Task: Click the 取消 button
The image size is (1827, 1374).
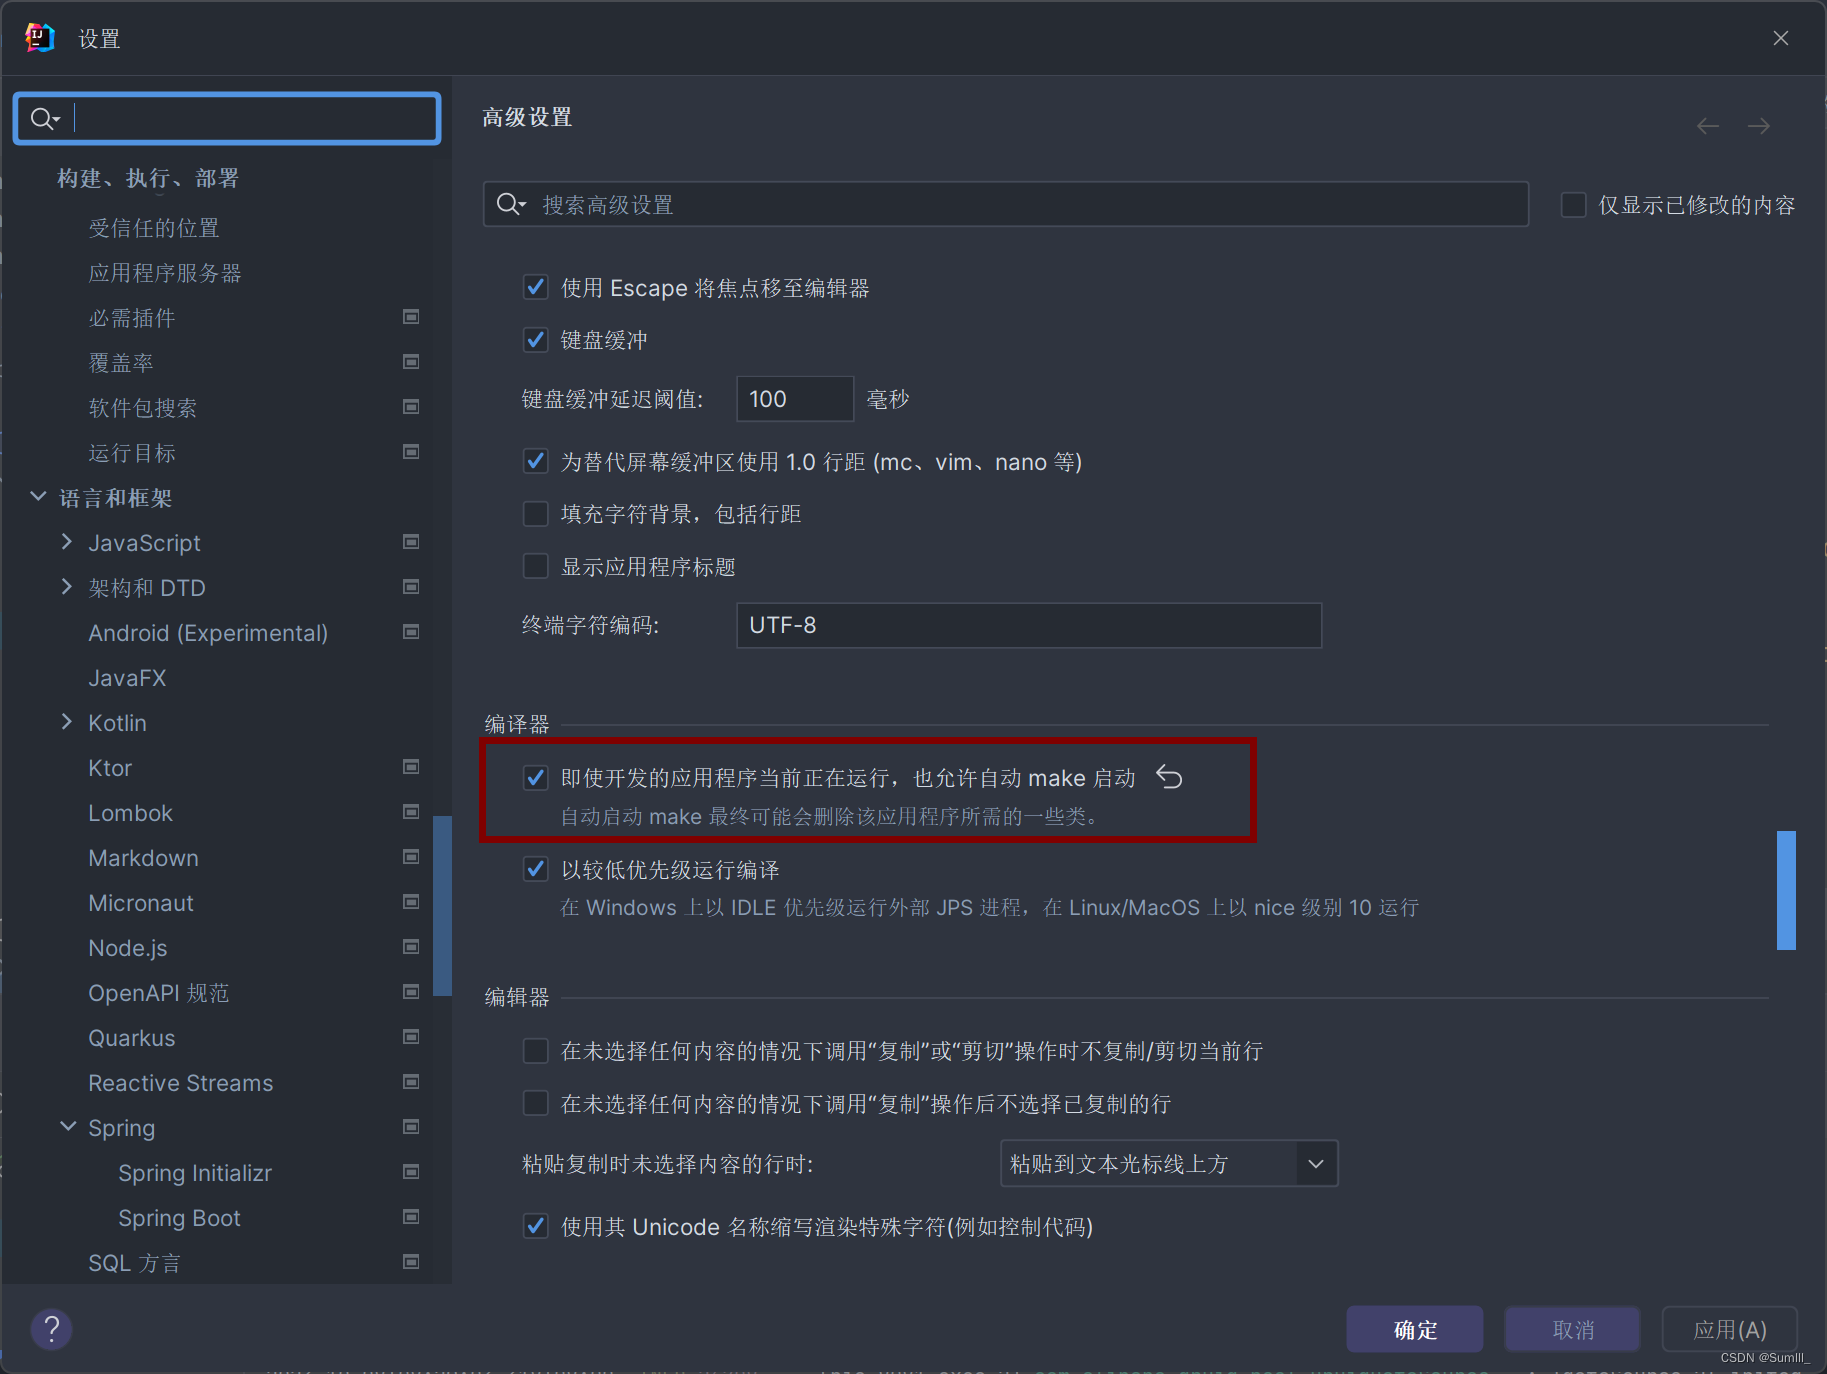Action: tap(1573, 1329)
